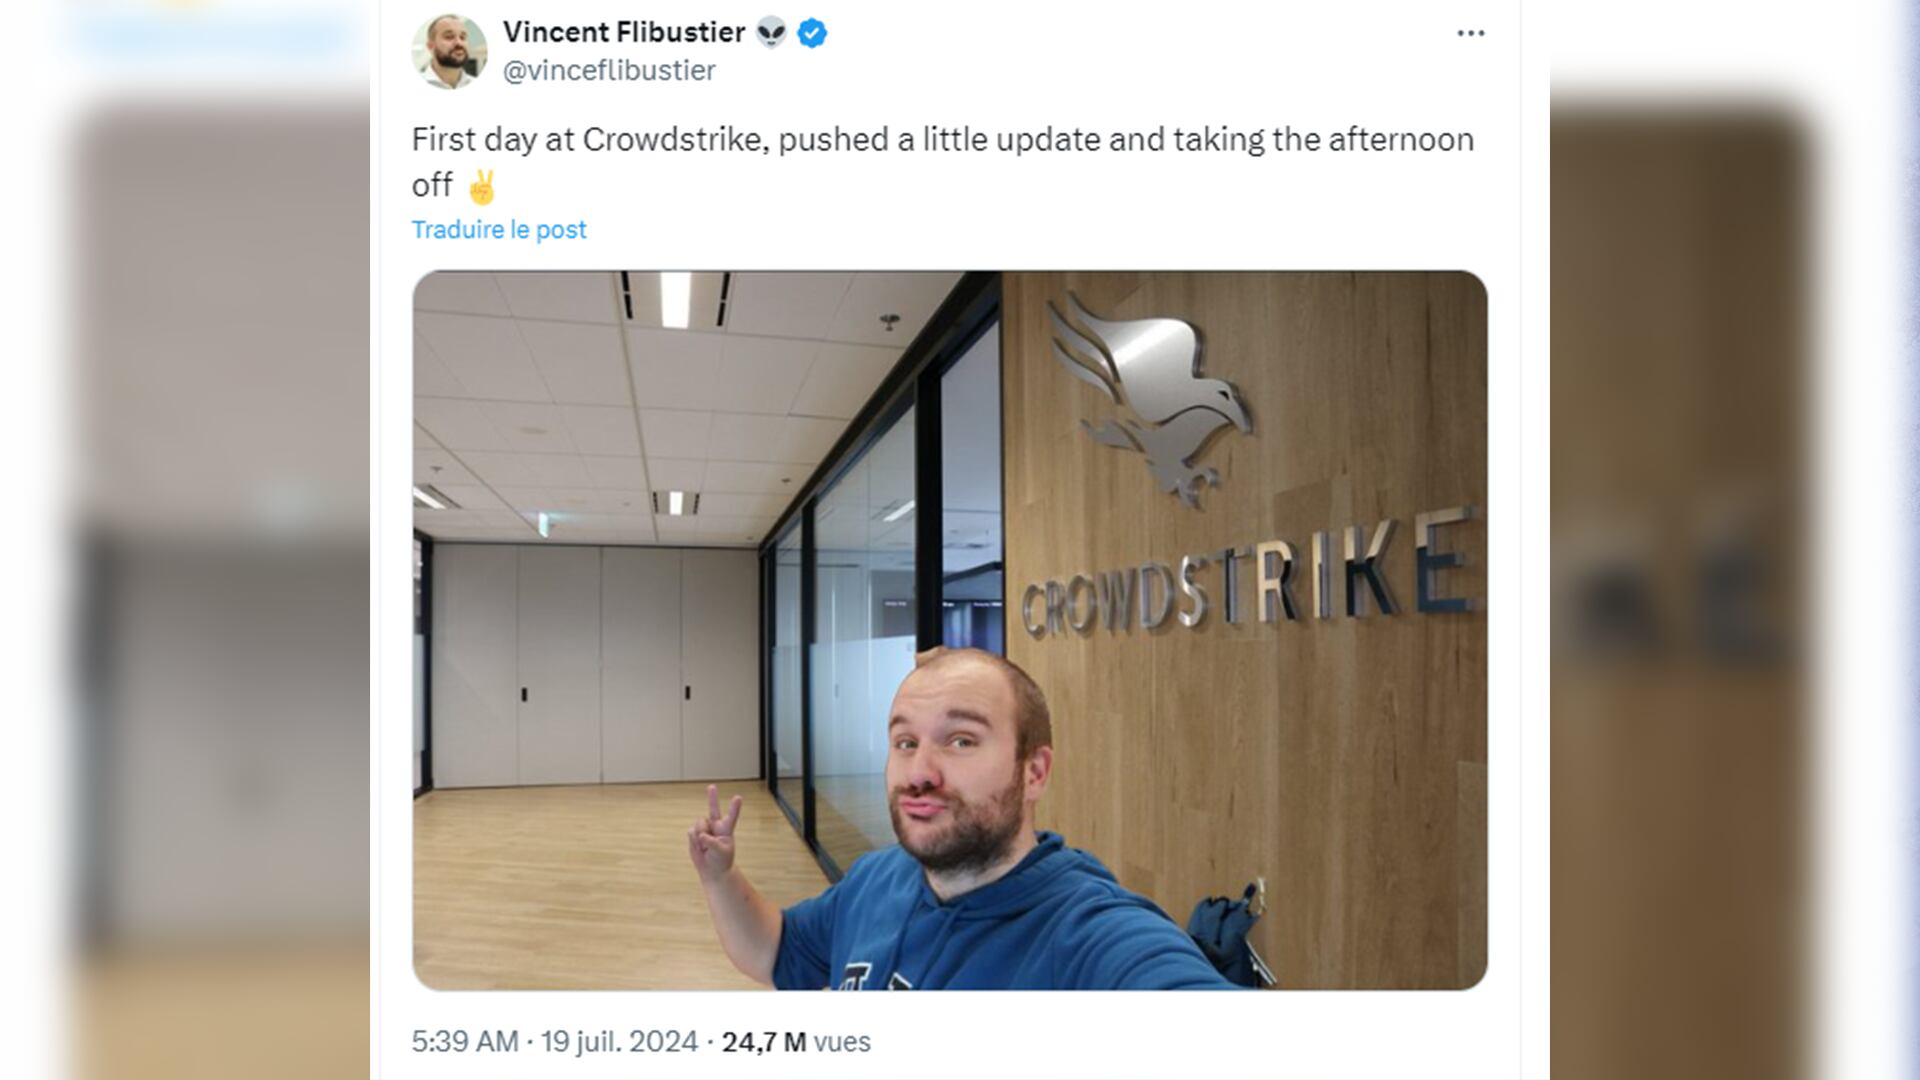The width and height of the screenshot is (1920, 1080).
Task: Click the blue verified badge
Action: [x=812, y=33]
